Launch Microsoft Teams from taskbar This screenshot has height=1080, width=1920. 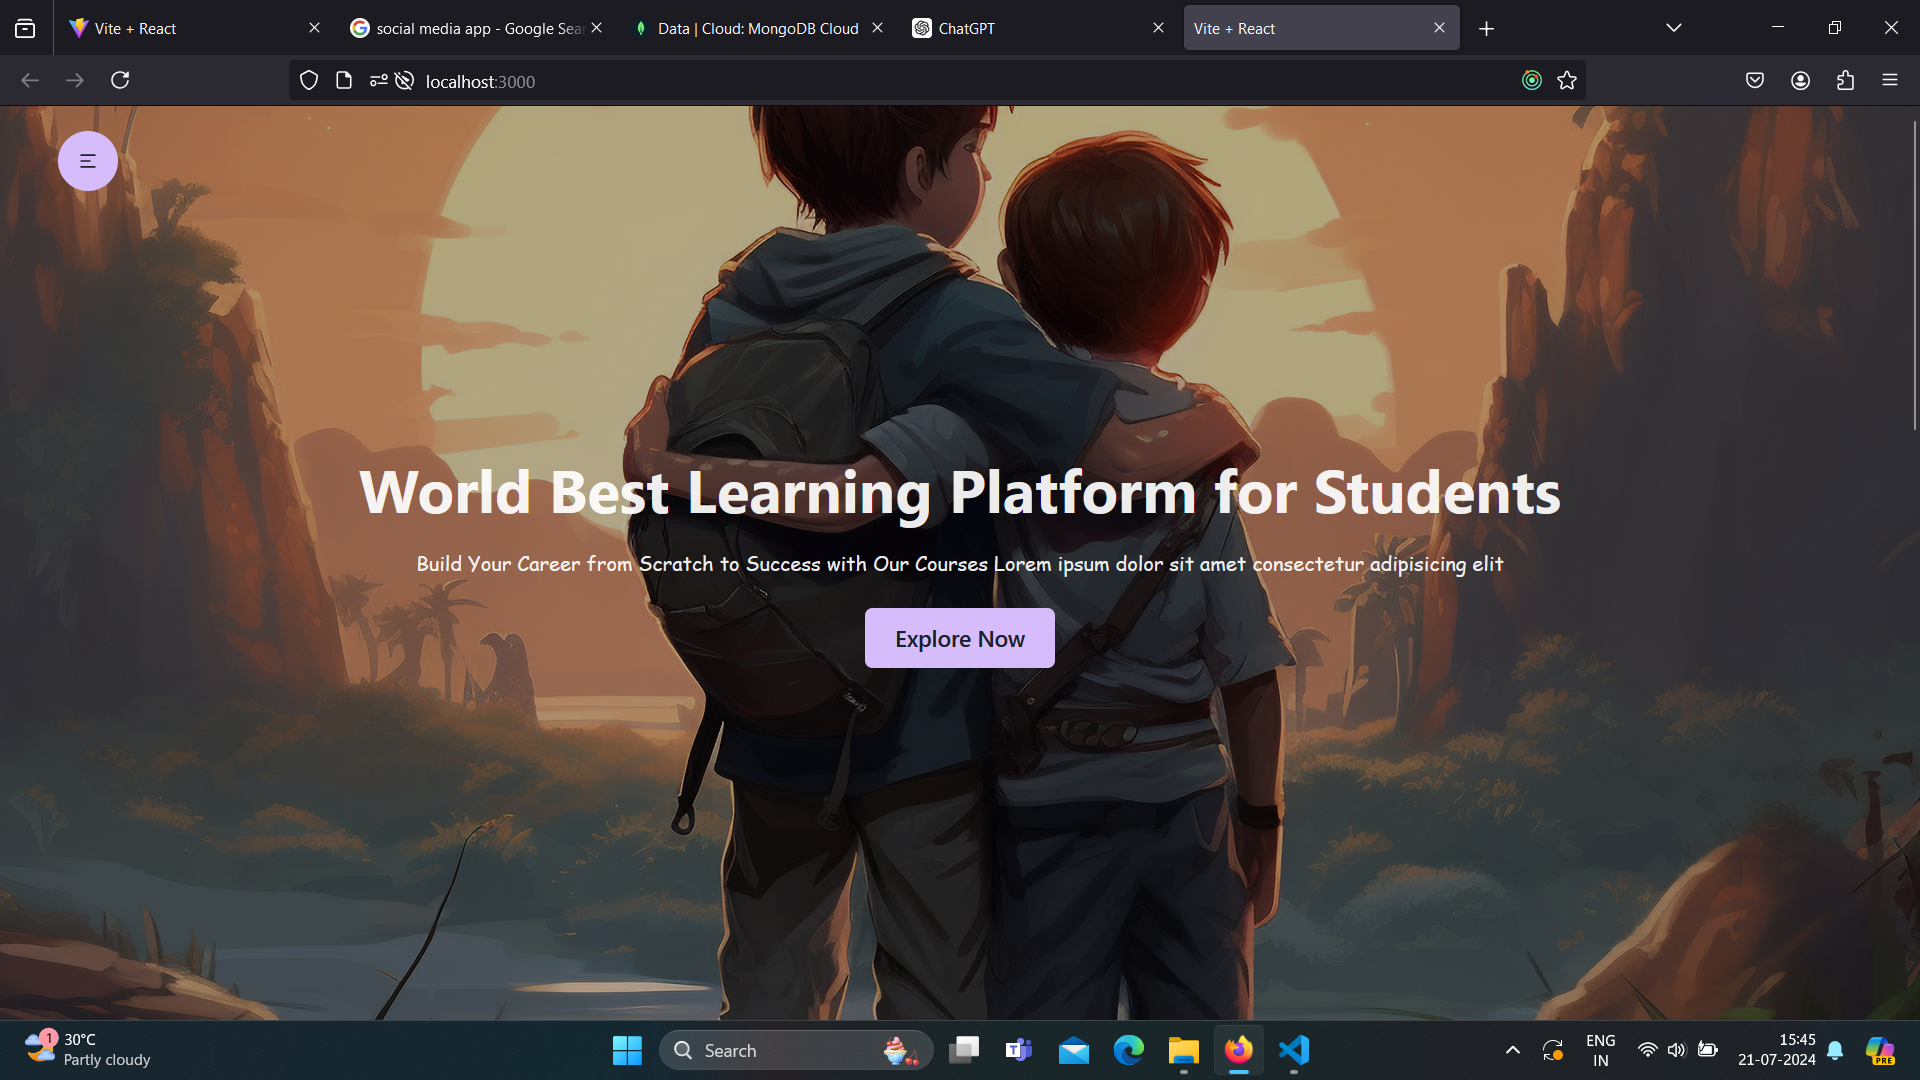pos(1019,1050)
